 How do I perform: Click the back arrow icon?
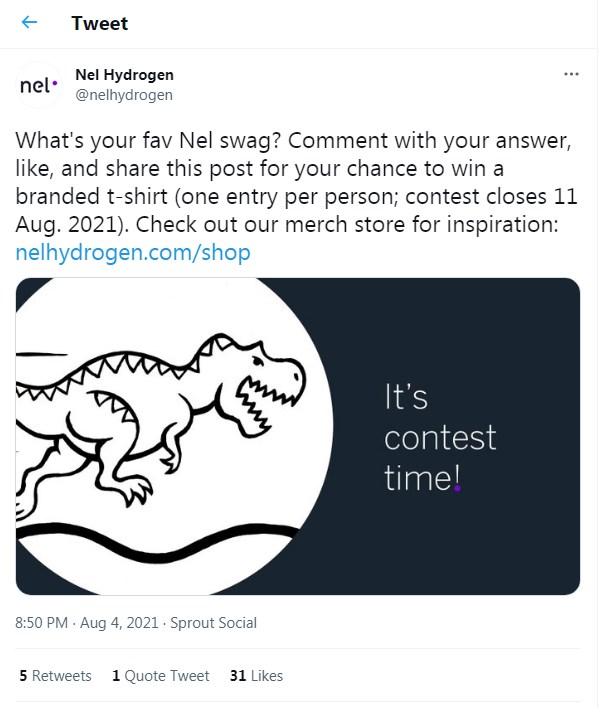[29, 23]
